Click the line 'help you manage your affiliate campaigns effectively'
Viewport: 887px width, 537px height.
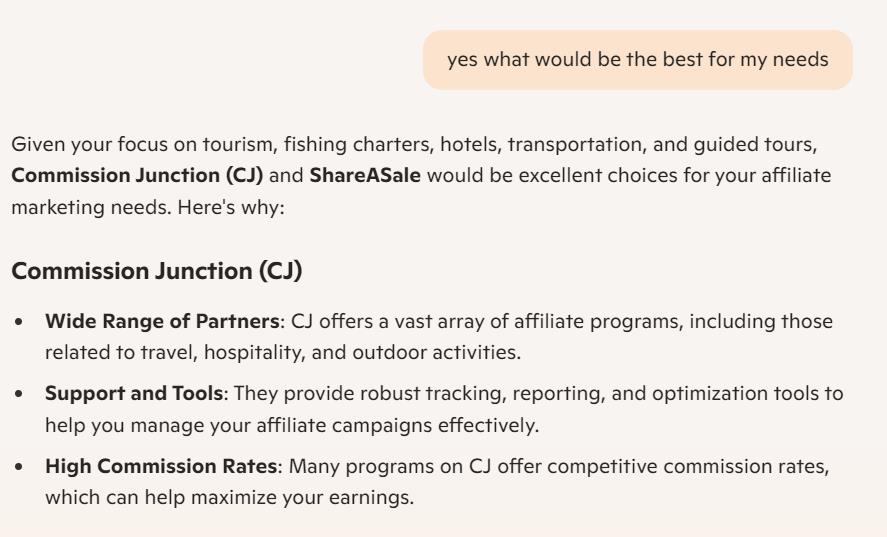click(292, 425)
